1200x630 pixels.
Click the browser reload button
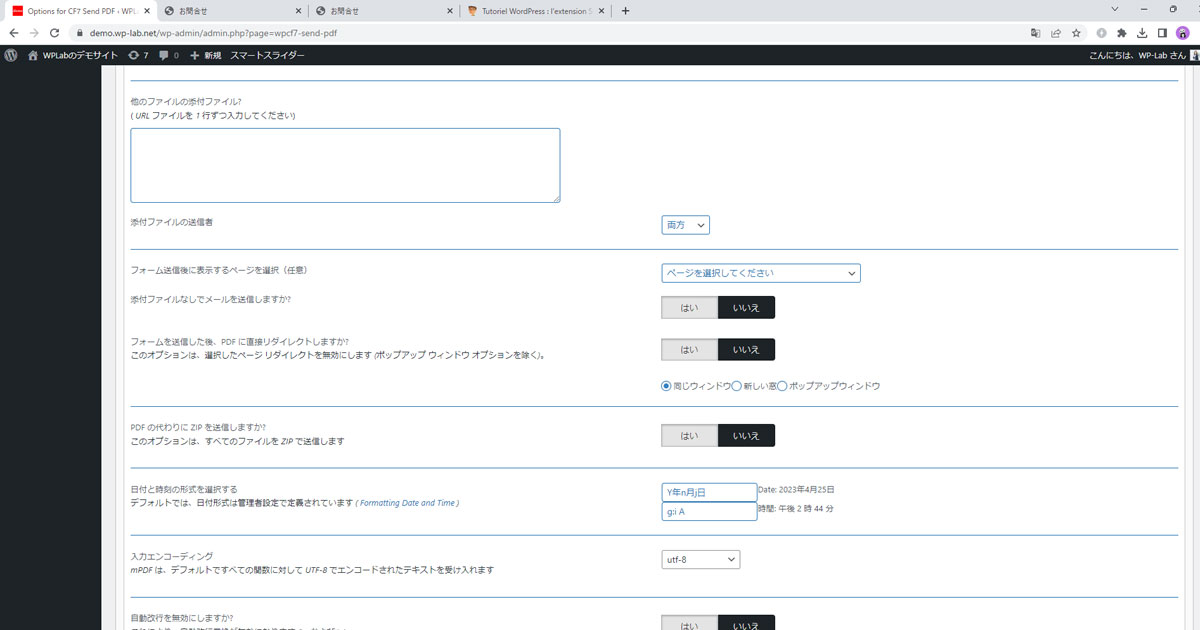54,32
